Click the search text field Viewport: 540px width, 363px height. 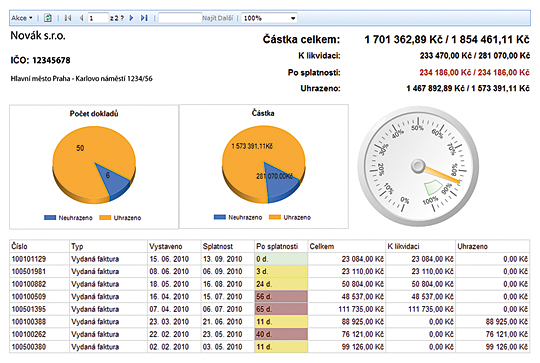point(180,18)
